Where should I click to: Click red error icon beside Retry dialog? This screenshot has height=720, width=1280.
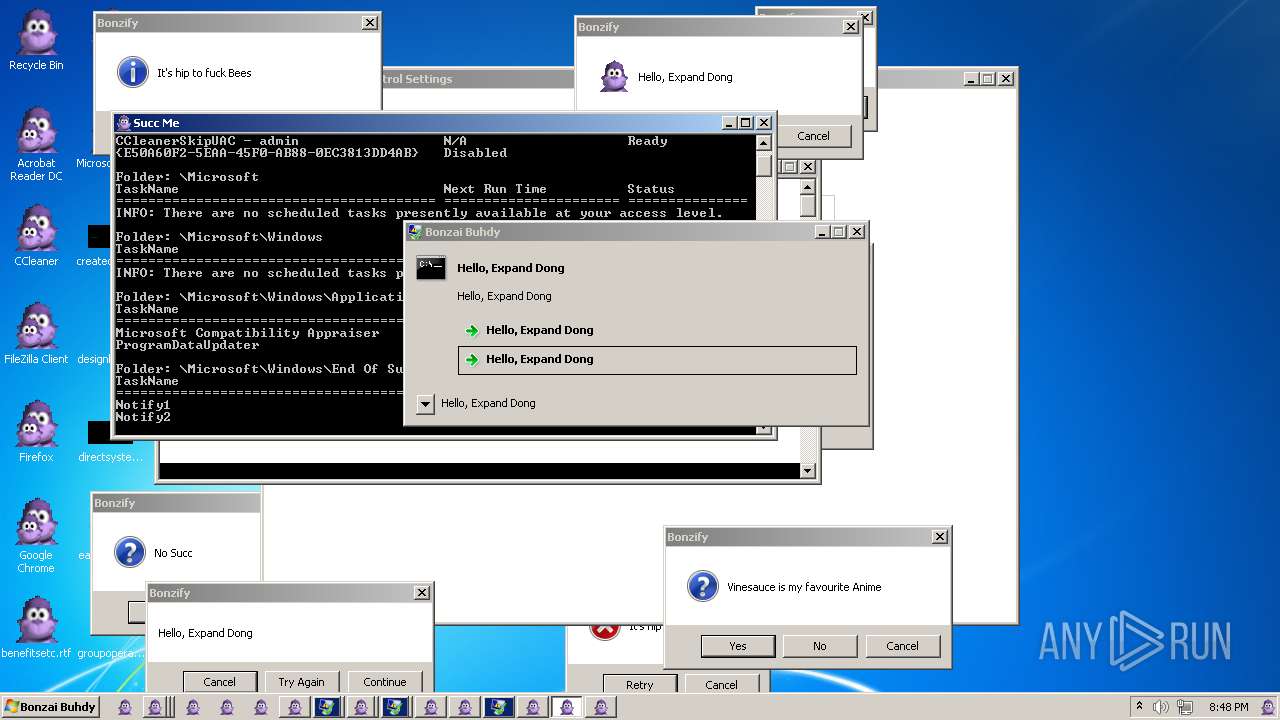point(604,629)
